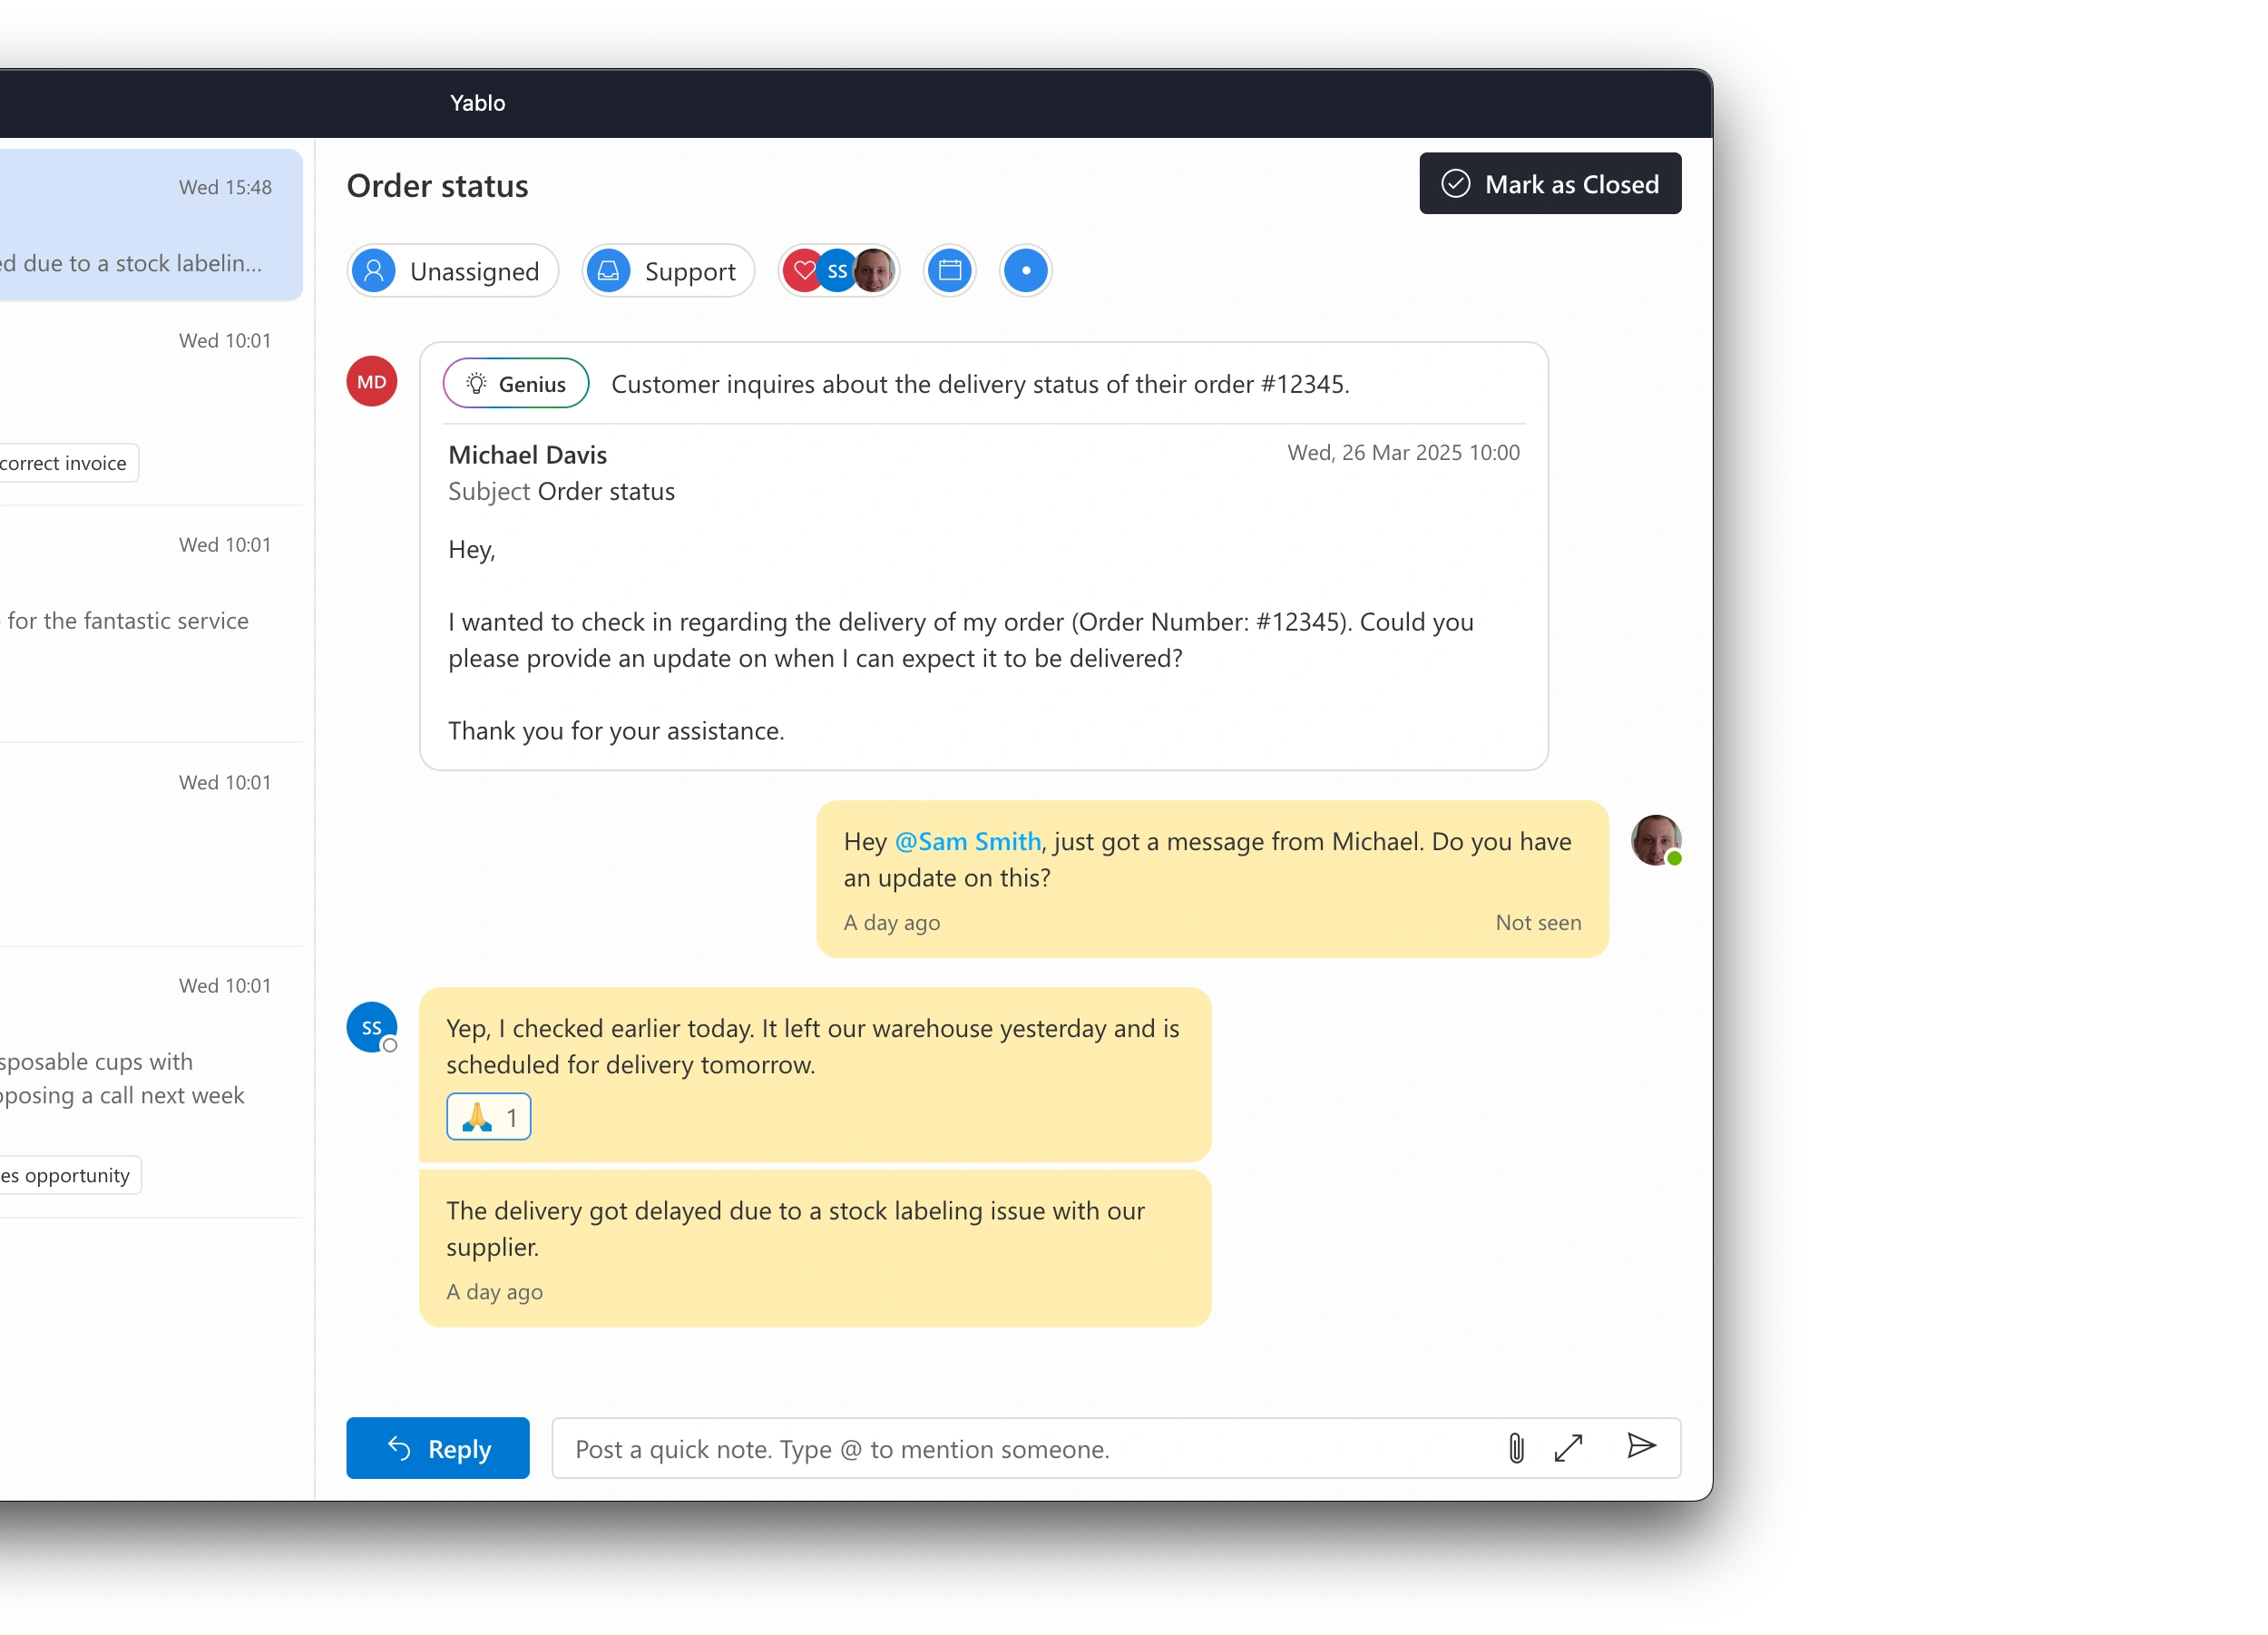Click user profile photo beside yellow note
The image size is (2268, 1635).
pyautogui.click(x=1655, y=840)
